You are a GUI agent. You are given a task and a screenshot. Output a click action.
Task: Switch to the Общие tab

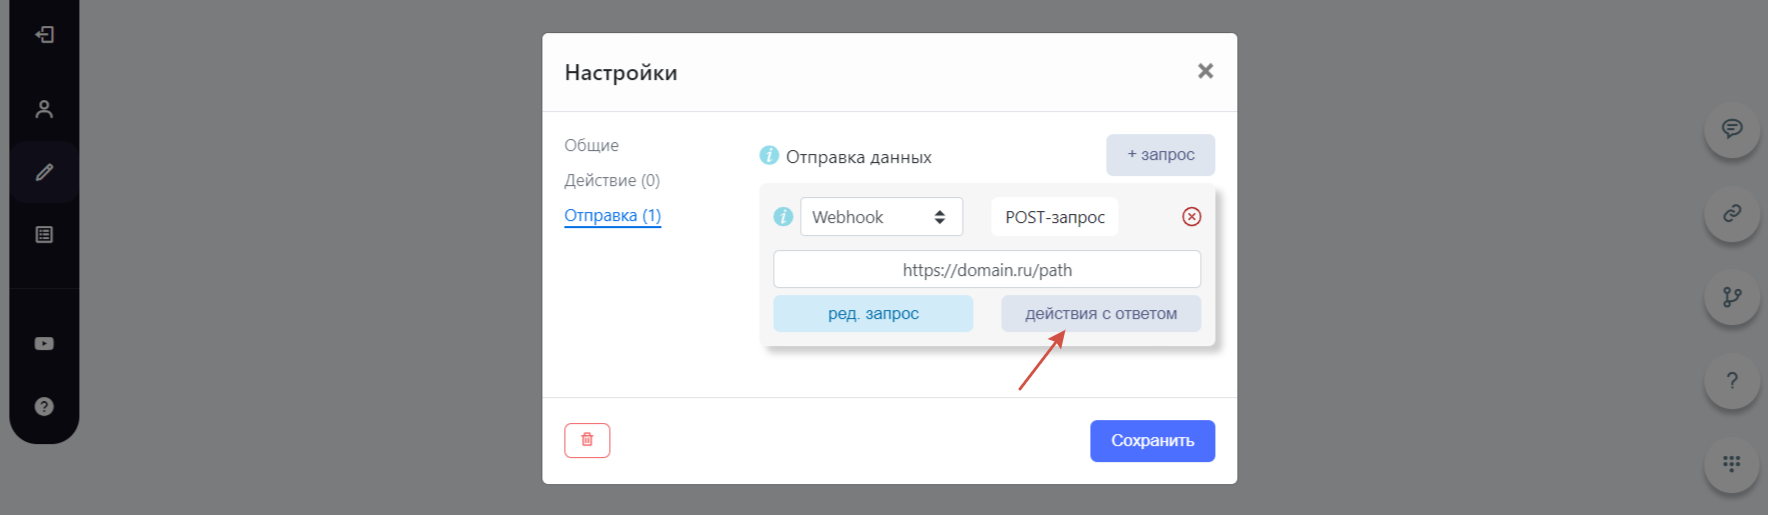[x=591, y=145]
